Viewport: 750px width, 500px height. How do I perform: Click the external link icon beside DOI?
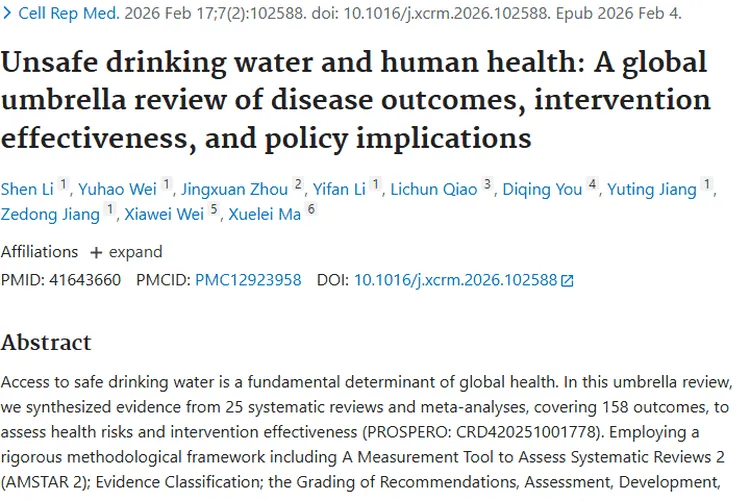[568, 281]
